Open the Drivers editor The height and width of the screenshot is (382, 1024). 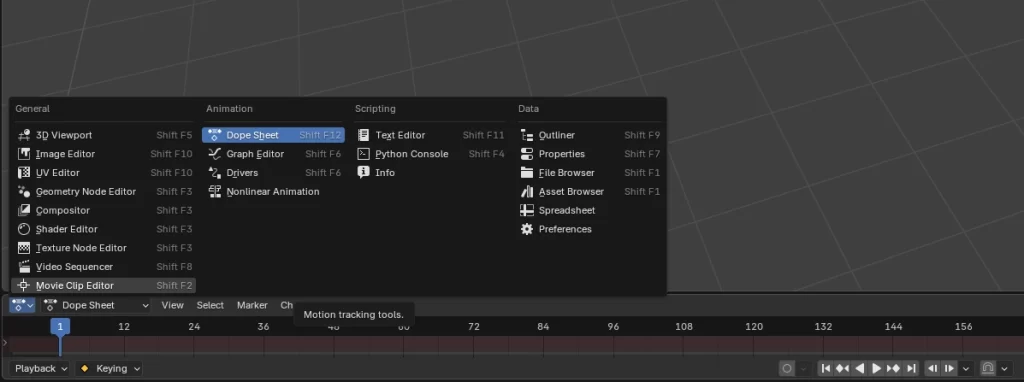point(274,173)
